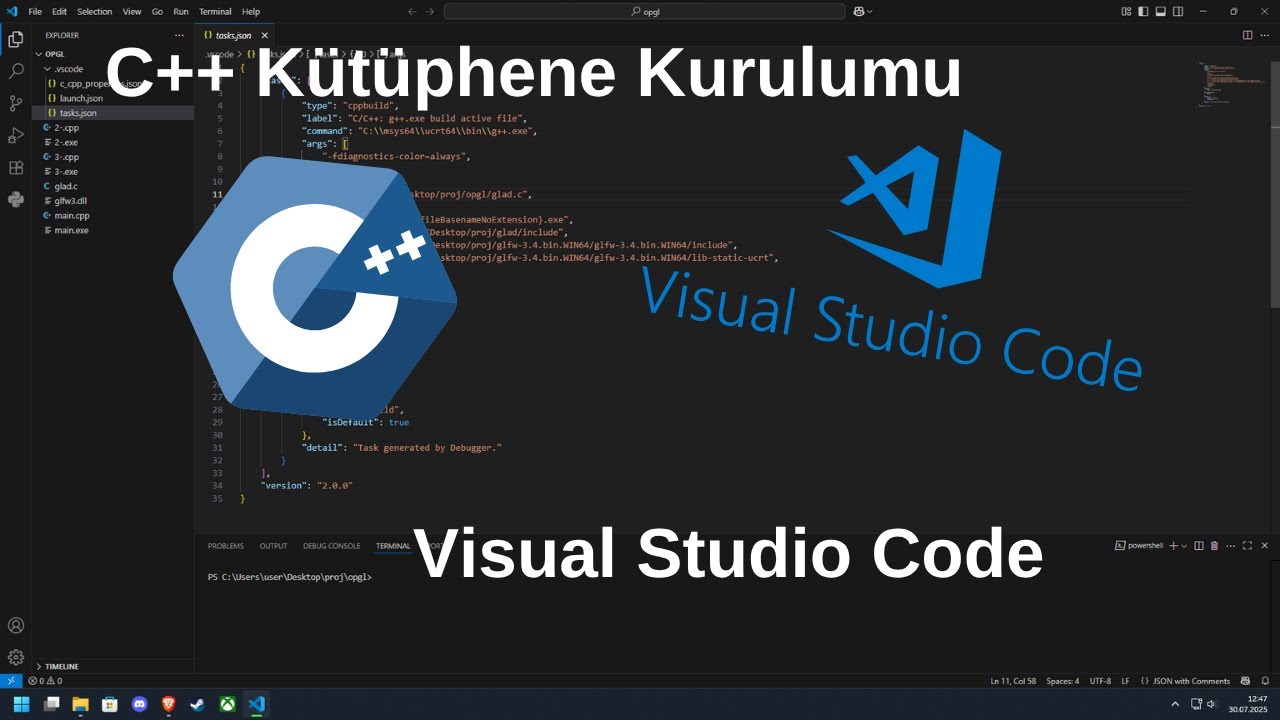The height and width of the screenshot is (720, 1280).
Task: Open the View menu
Action: coord(132,11)
